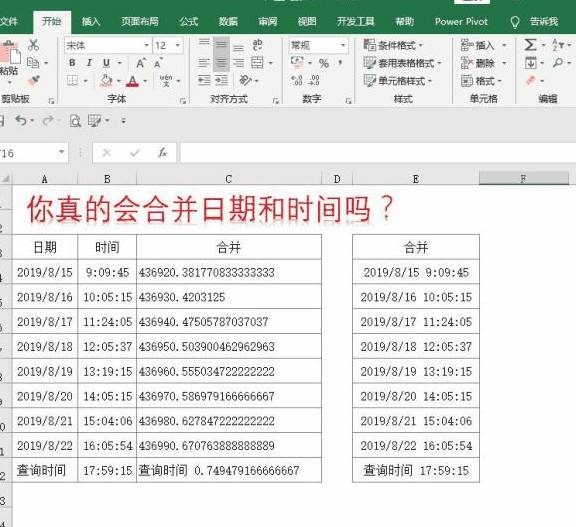Screen dimensions: 576x527
Task: Increase decimal places
Action: coord(297,80)
